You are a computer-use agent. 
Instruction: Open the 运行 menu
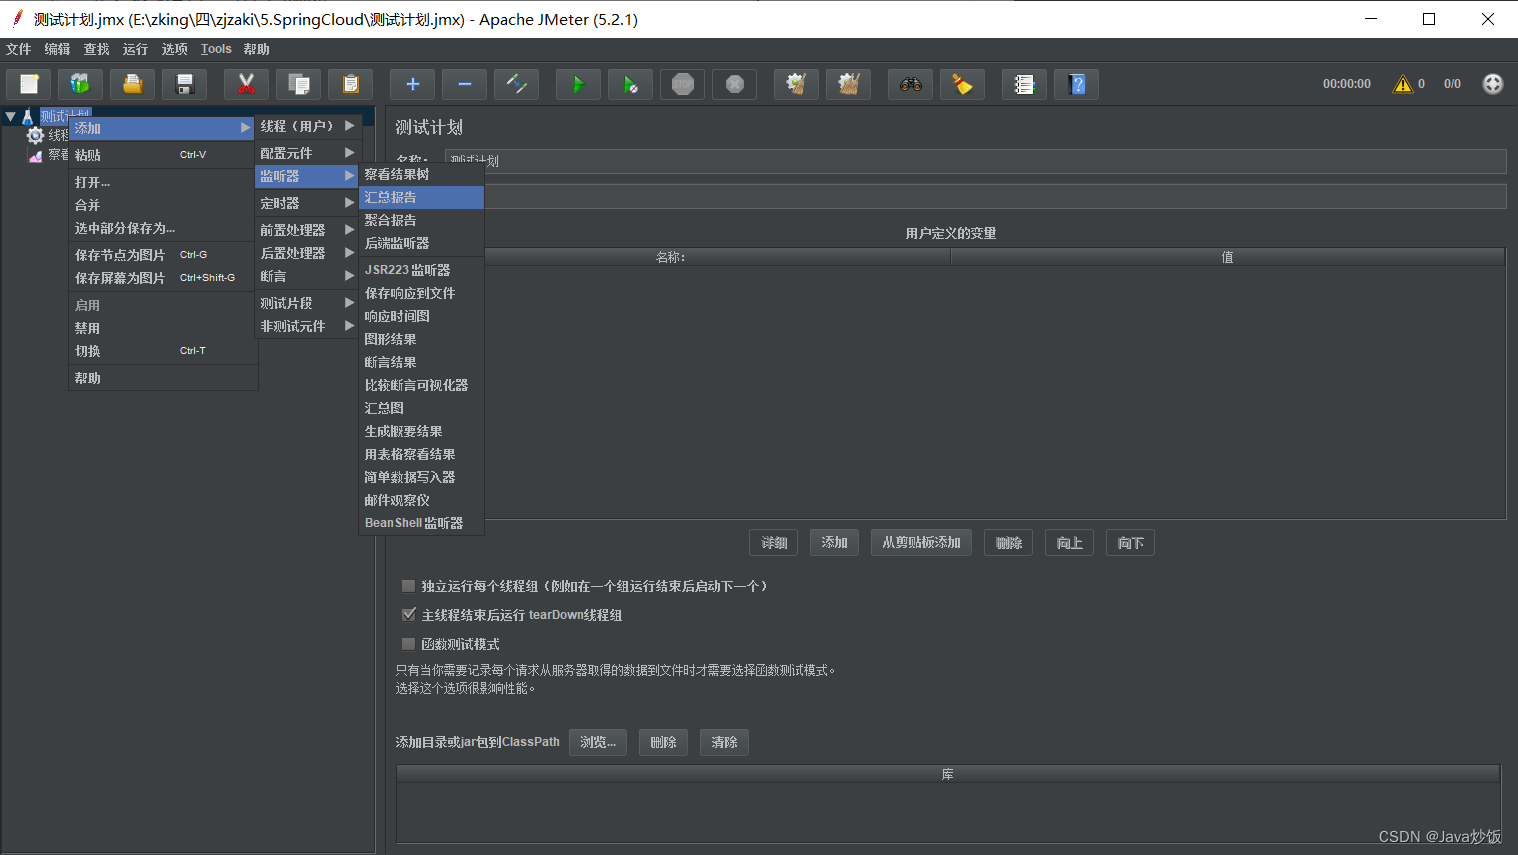point(135,49)
